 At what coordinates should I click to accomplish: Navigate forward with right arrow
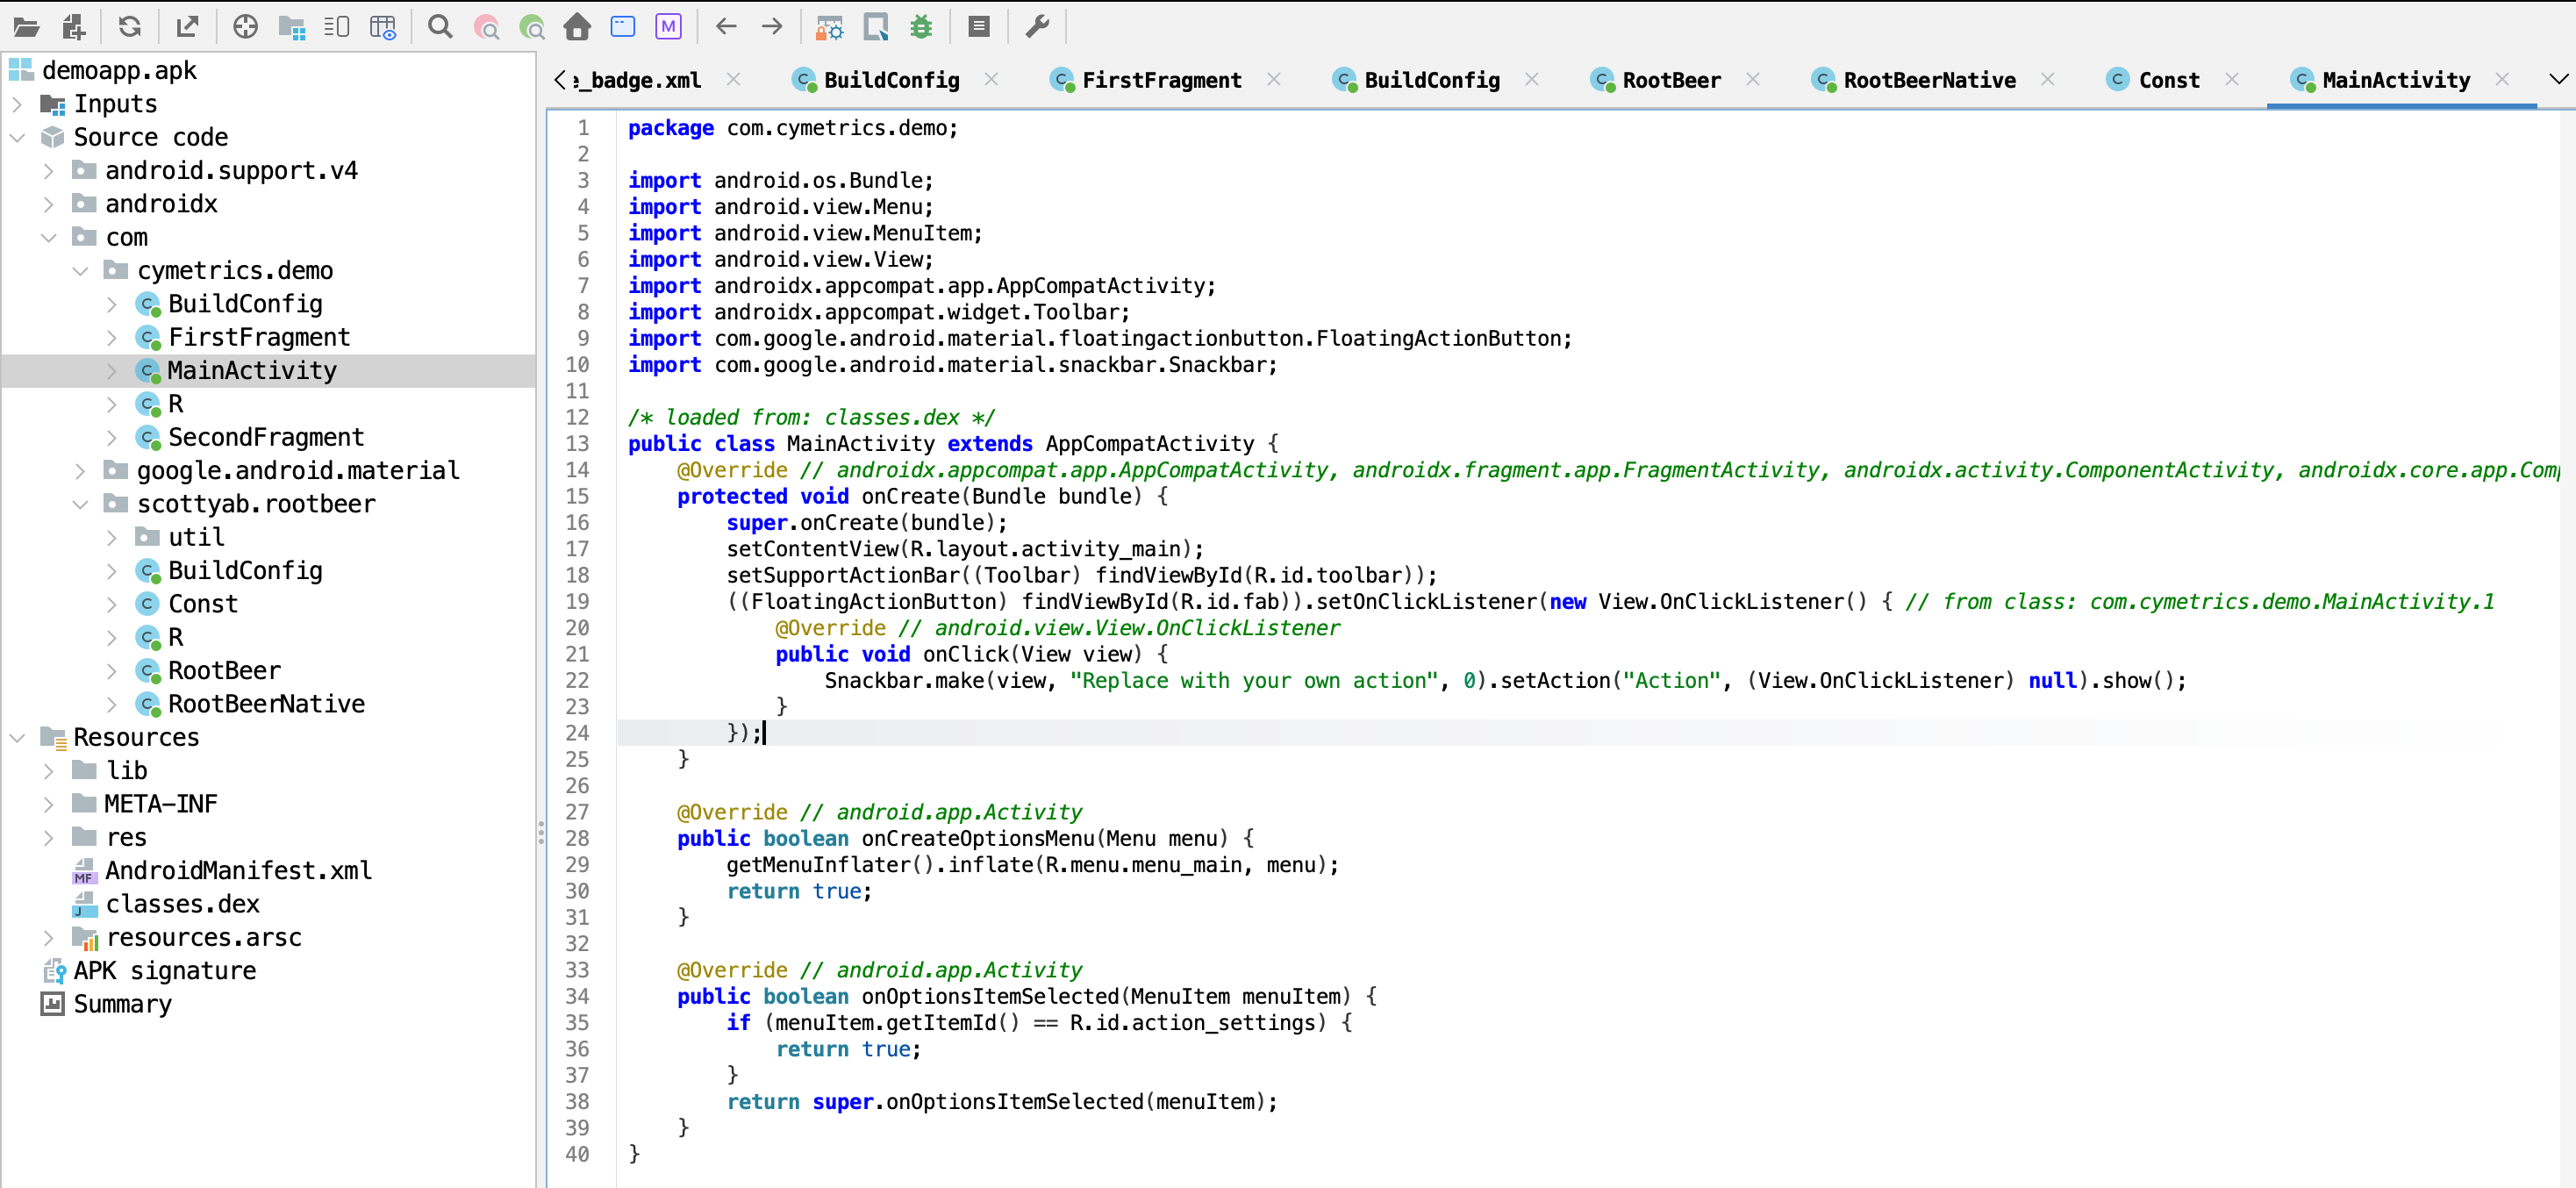pyautogui.click(x=772, y=27)
